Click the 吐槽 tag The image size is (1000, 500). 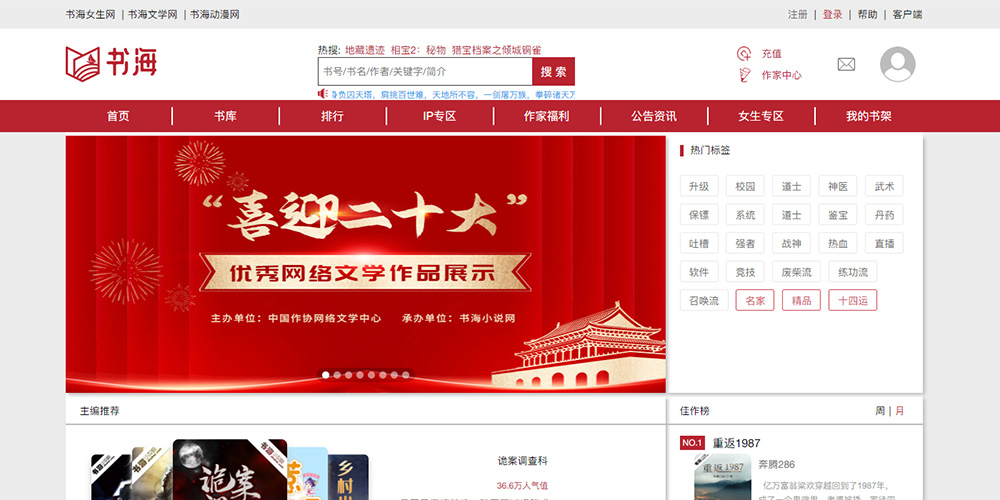[699, 243]
